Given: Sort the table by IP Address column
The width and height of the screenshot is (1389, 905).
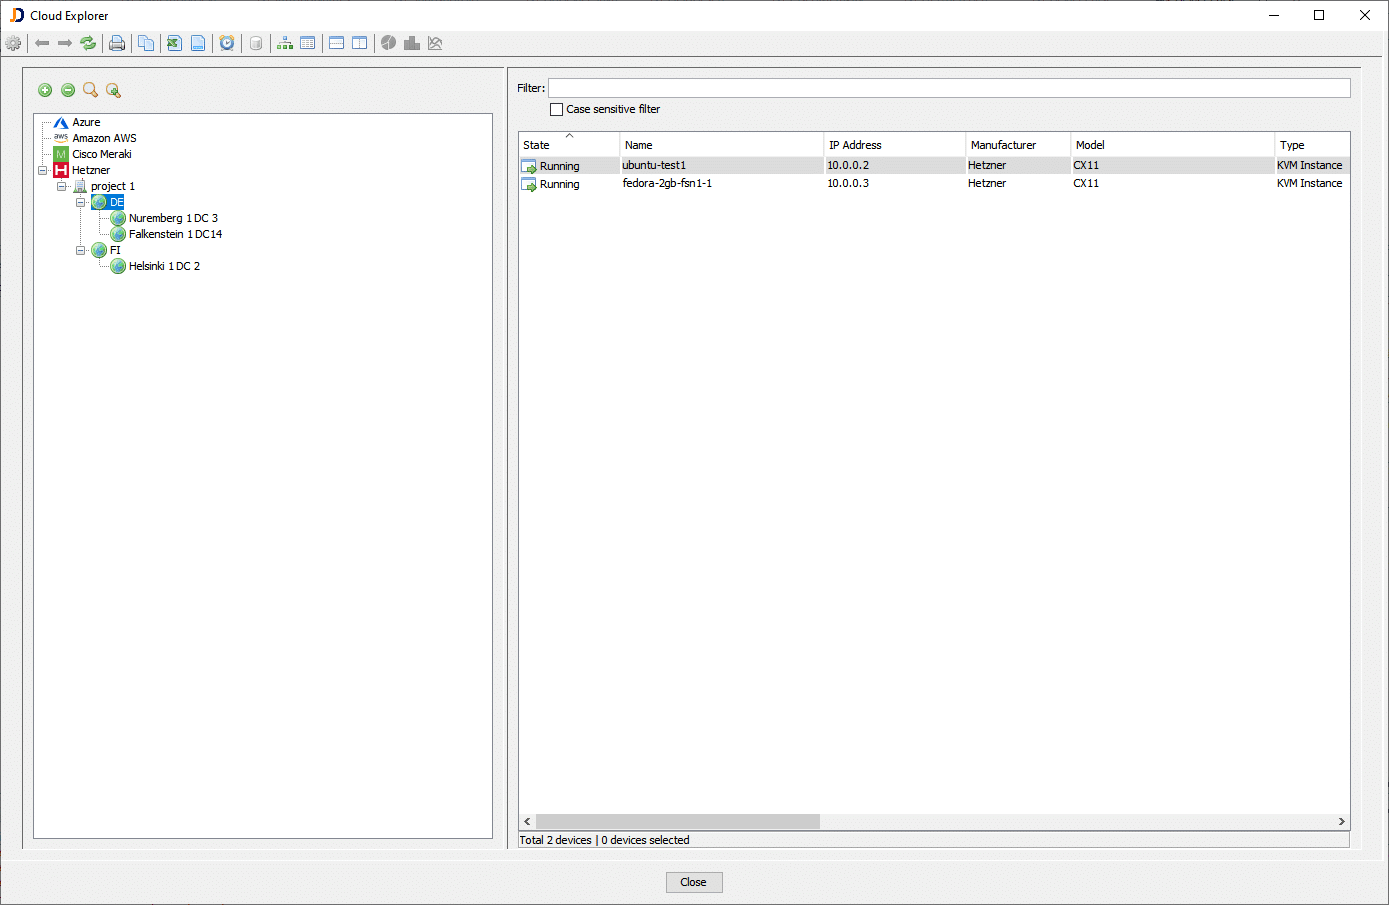Looking at the screenshot, I should 855,145.
